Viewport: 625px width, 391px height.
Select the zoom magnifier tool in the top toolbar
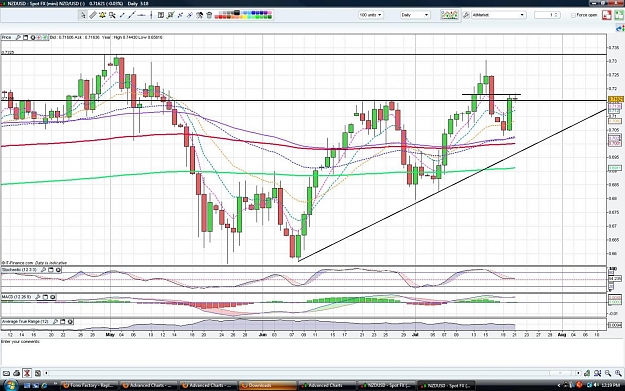tap(112, 15)
